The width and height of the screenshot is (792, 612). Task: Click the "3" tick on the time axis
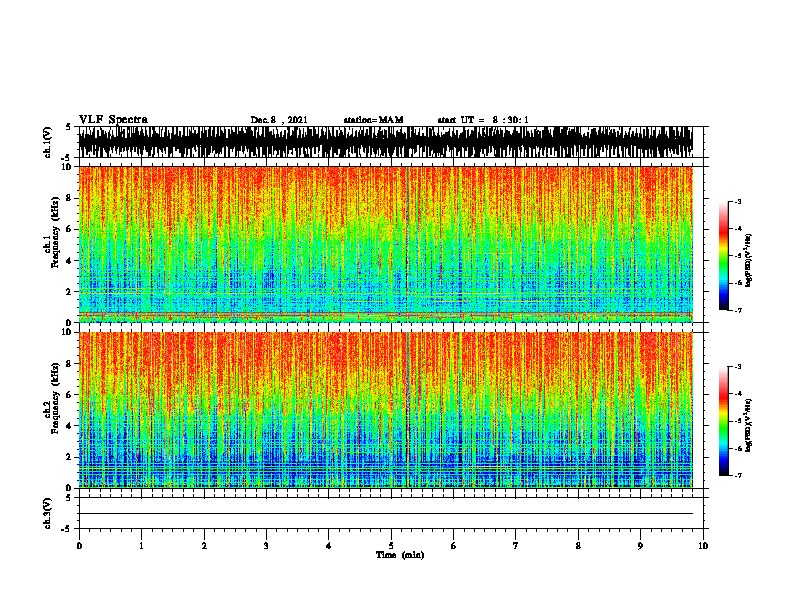266,546
